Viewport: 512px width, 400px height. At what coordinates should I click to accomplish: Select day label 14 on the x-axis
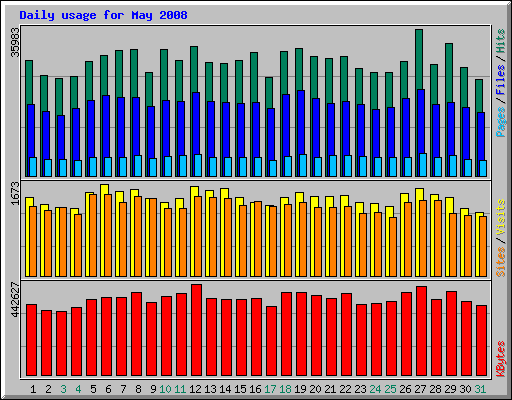click(x=225, y=389)
